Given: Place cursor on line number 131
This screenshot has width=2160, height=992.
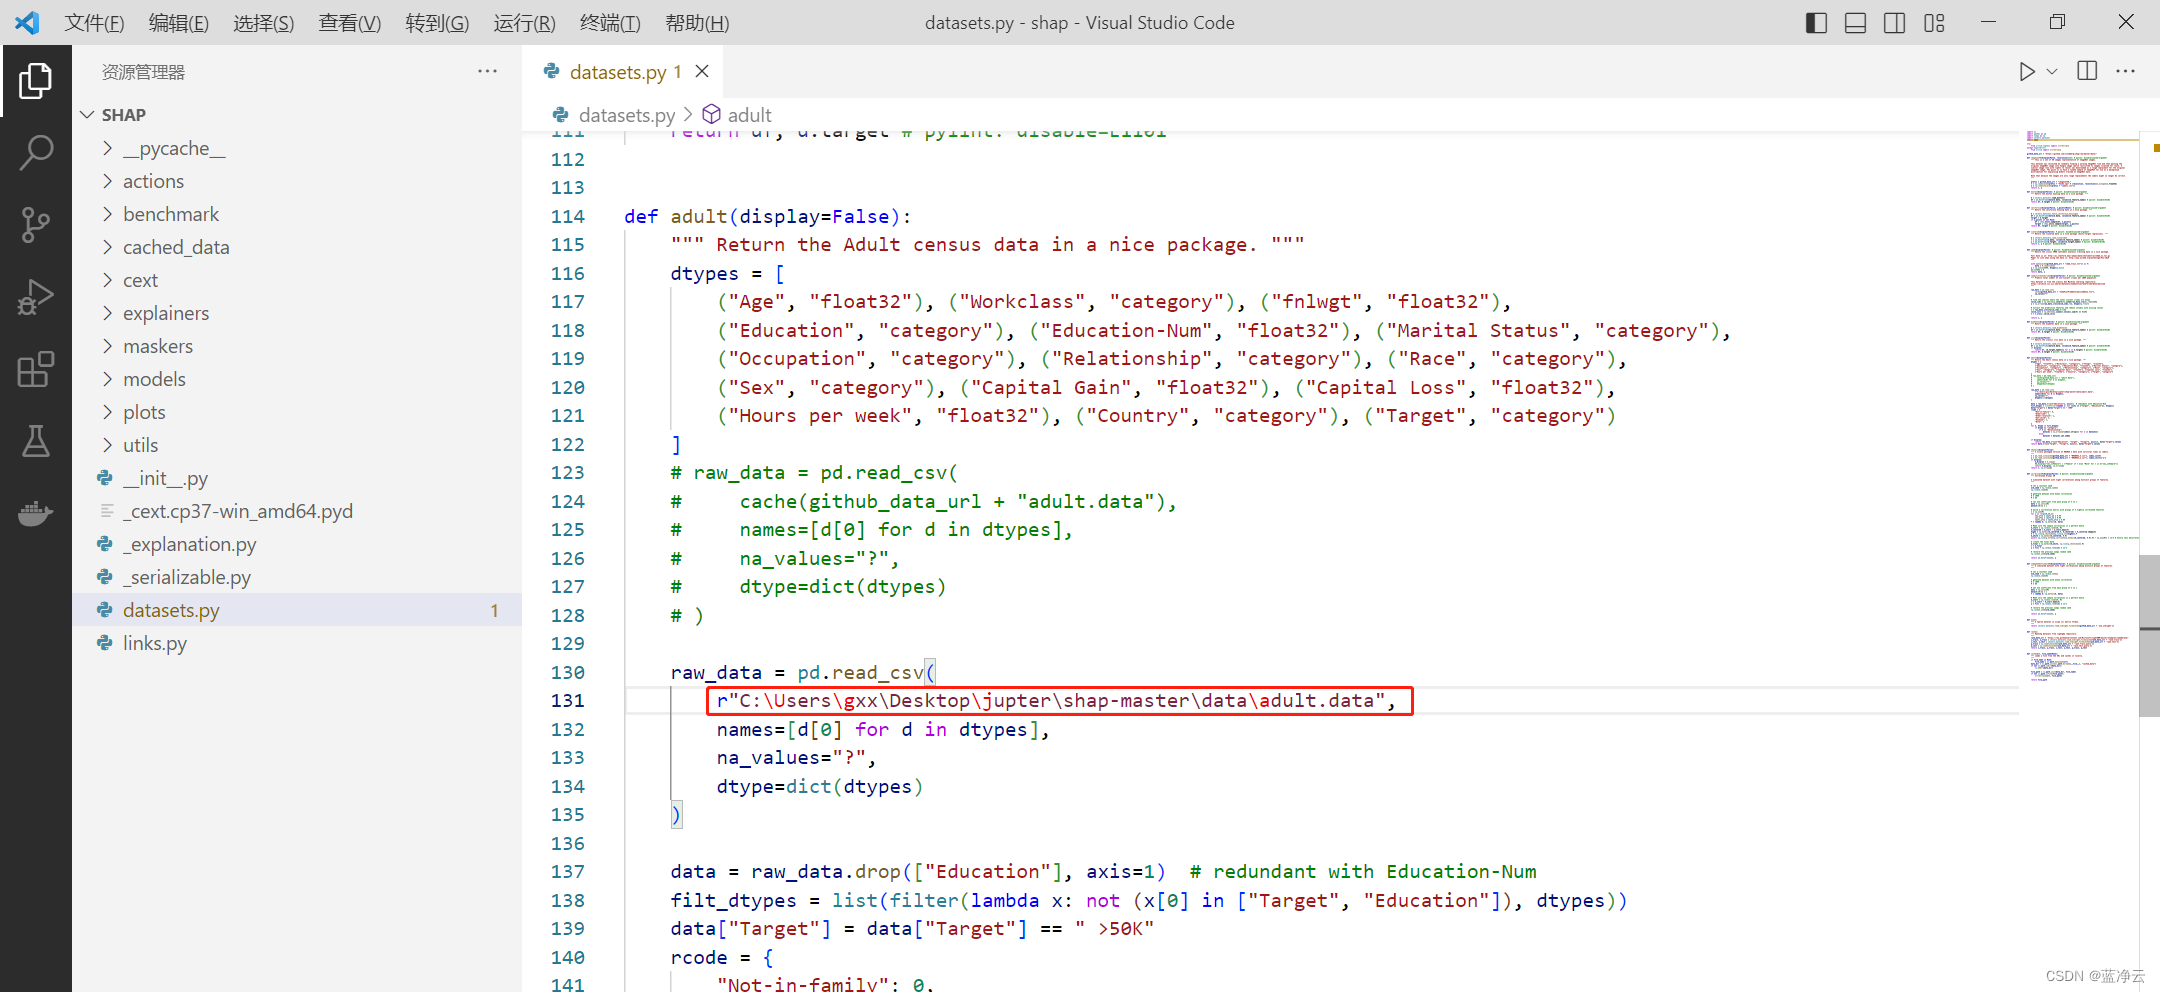Looking at the screenshot, I should pos(567,701).
